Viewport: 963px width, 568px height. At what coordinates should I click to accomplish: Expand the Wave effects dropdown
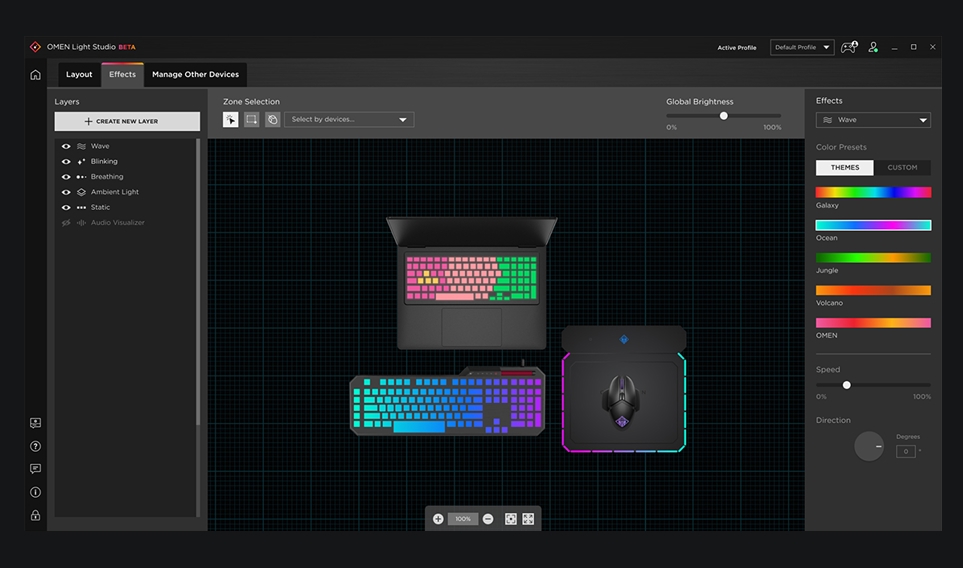873,120
